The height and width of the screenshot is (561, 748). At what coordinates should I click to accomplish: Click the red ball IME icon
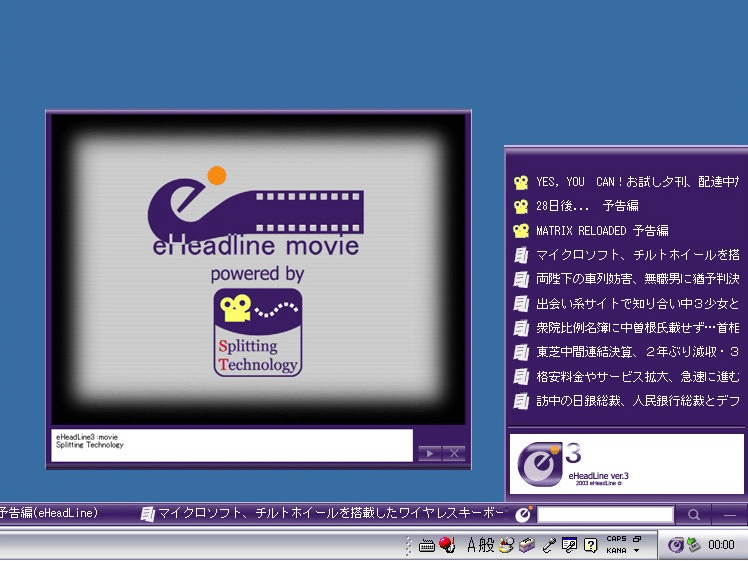[x=447, y=544]
